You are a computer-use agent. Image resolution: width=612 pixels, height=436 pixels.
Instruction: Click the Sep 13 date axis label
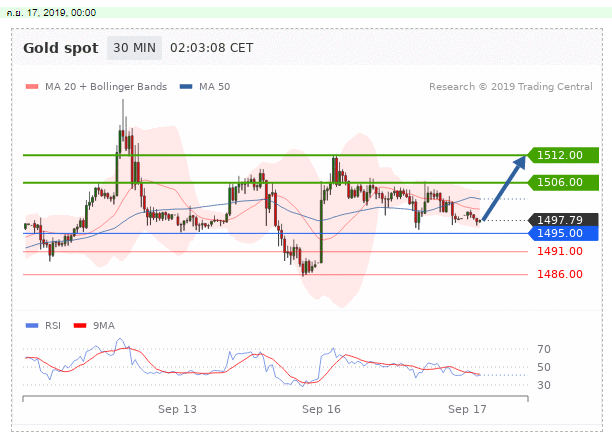click(x=177, y=409)
